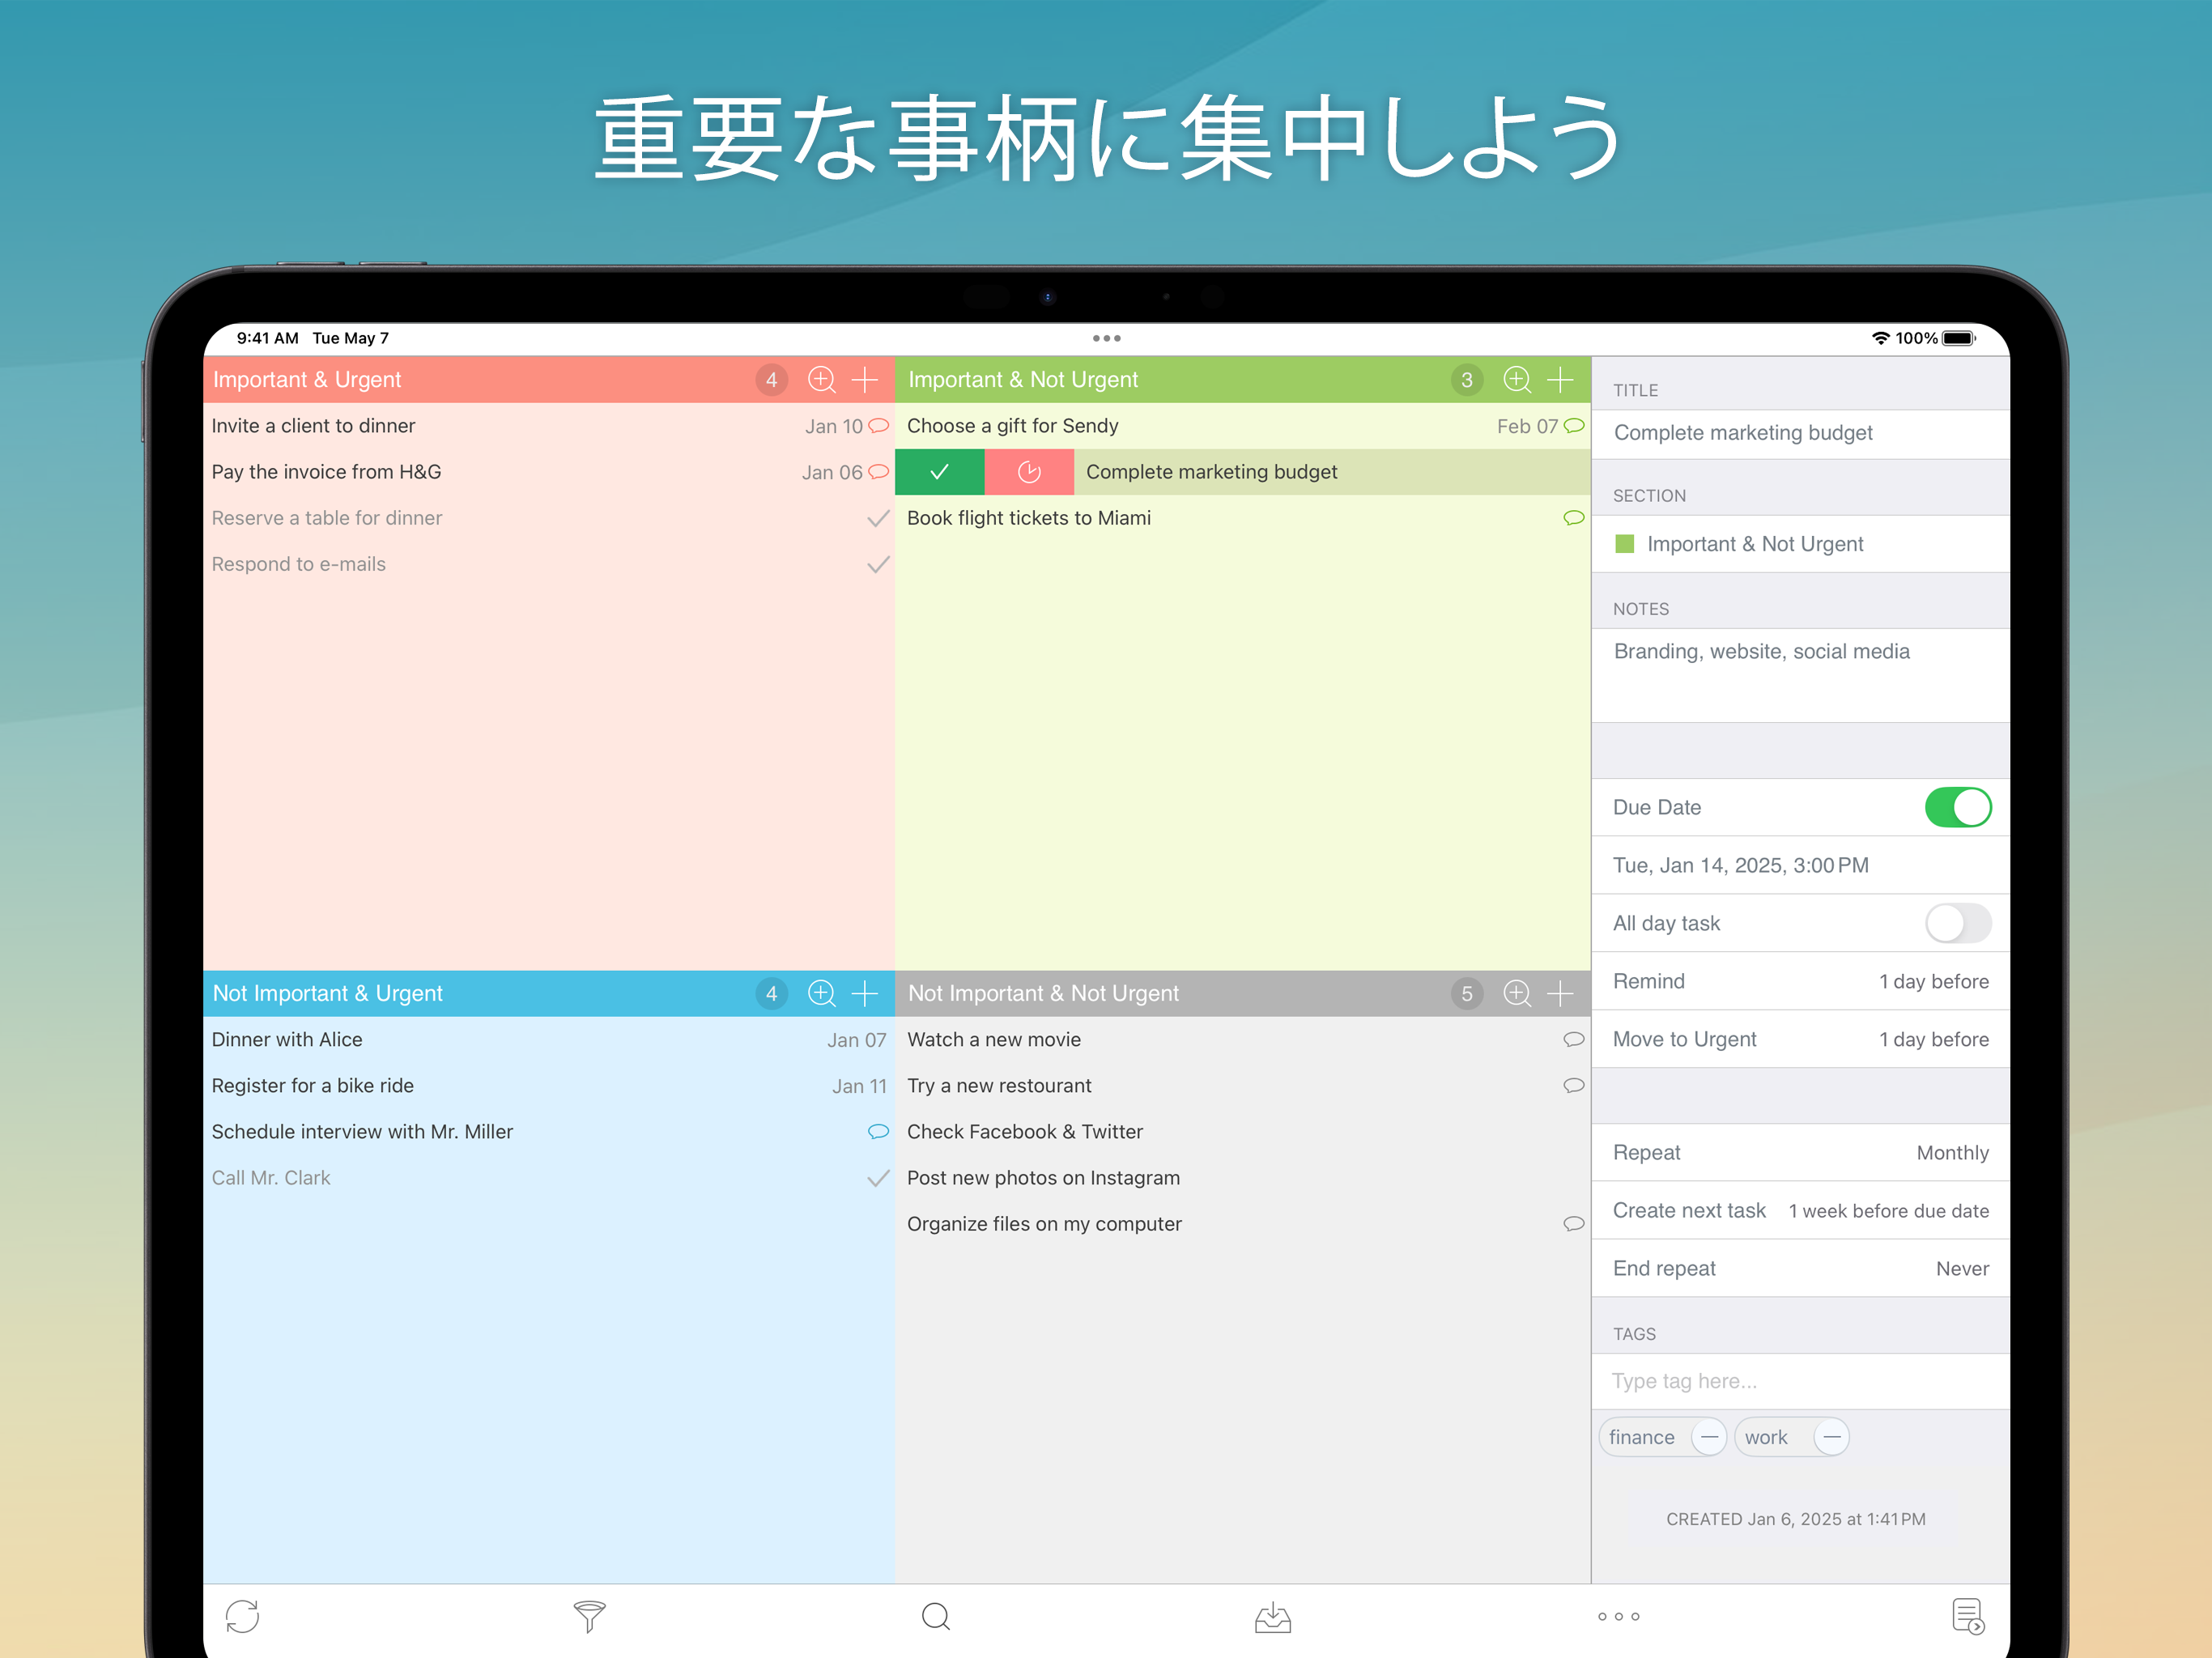The height and width of the screenshot is (1658, 2212).
Task: Edit due date Tue, Jan 14, 2025
Action: (1740, 865)
